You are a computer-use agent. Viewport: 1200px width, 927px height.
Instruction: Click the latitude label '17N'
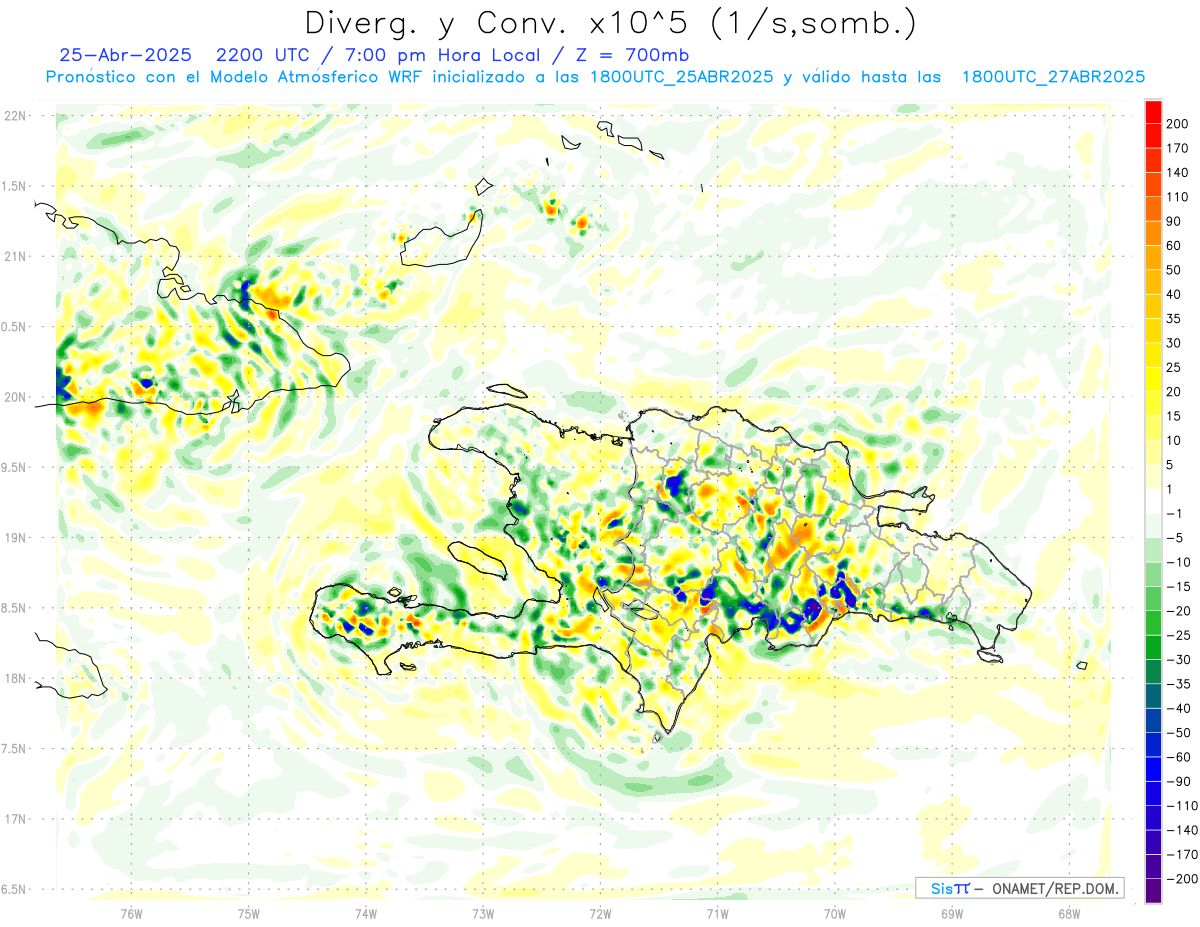pyautogui.click(x=14, y=819)
